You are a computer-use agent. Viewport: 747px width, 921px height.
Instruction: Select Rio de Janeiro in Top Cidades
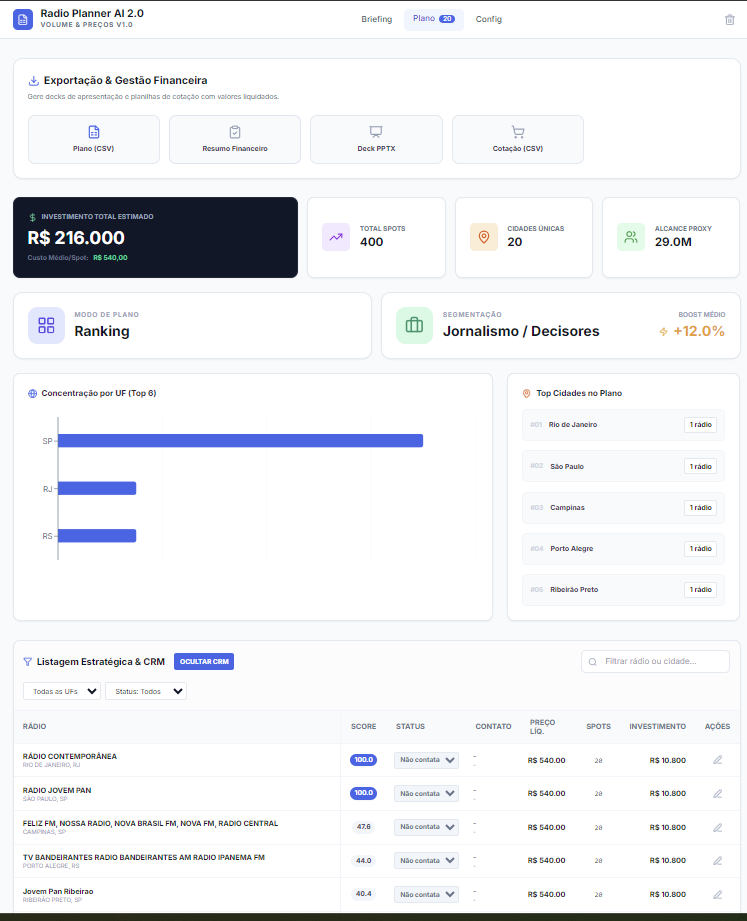click(623, 425)
